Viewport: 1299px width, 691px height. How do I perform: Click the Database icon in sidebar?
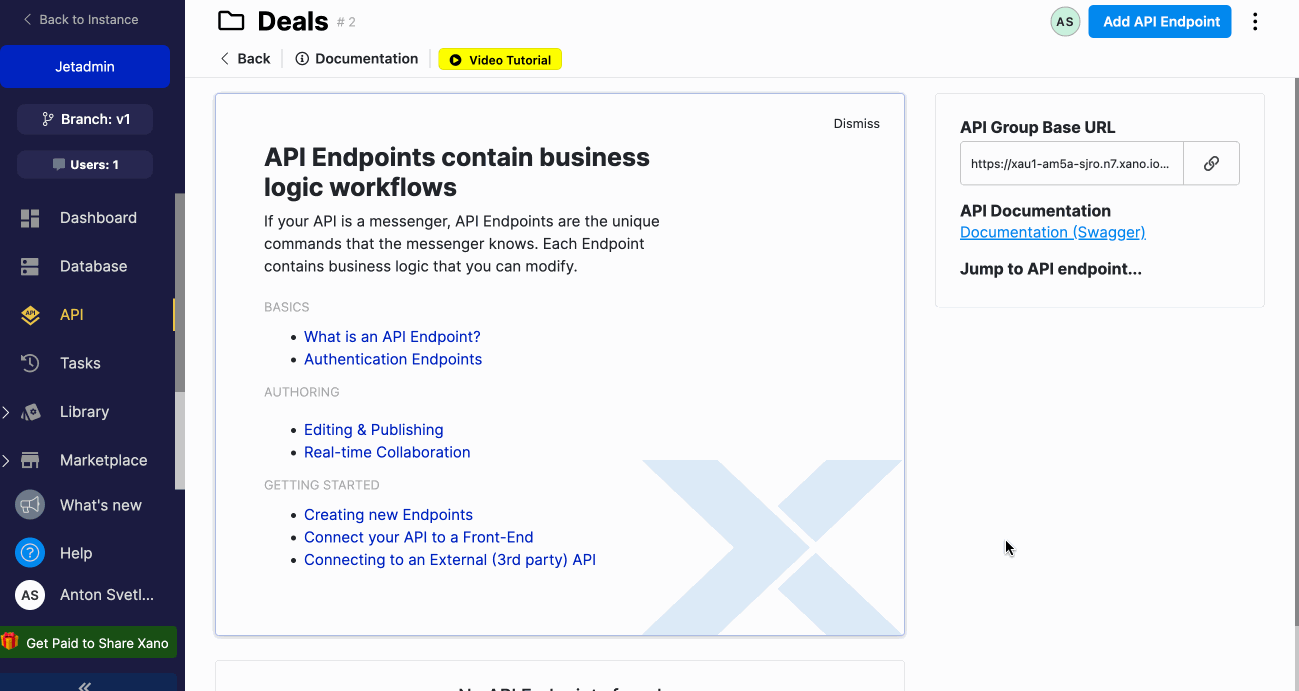coord(30,267)
